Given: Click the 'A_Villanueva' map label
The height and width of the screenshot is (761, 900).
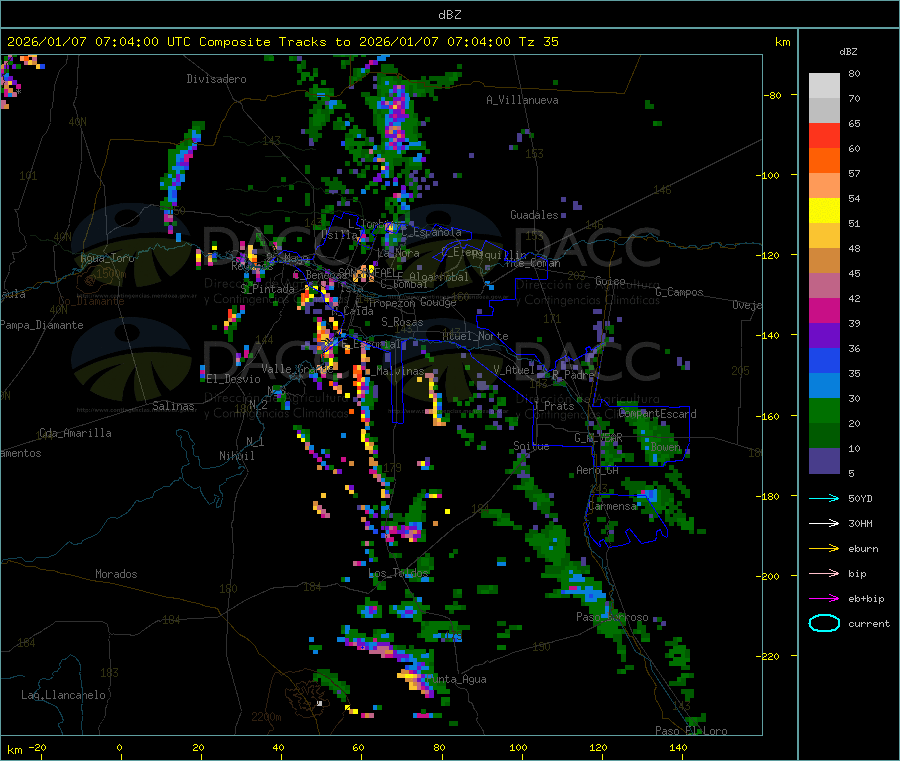Looking at the screenshot, I should coord(522,100).
